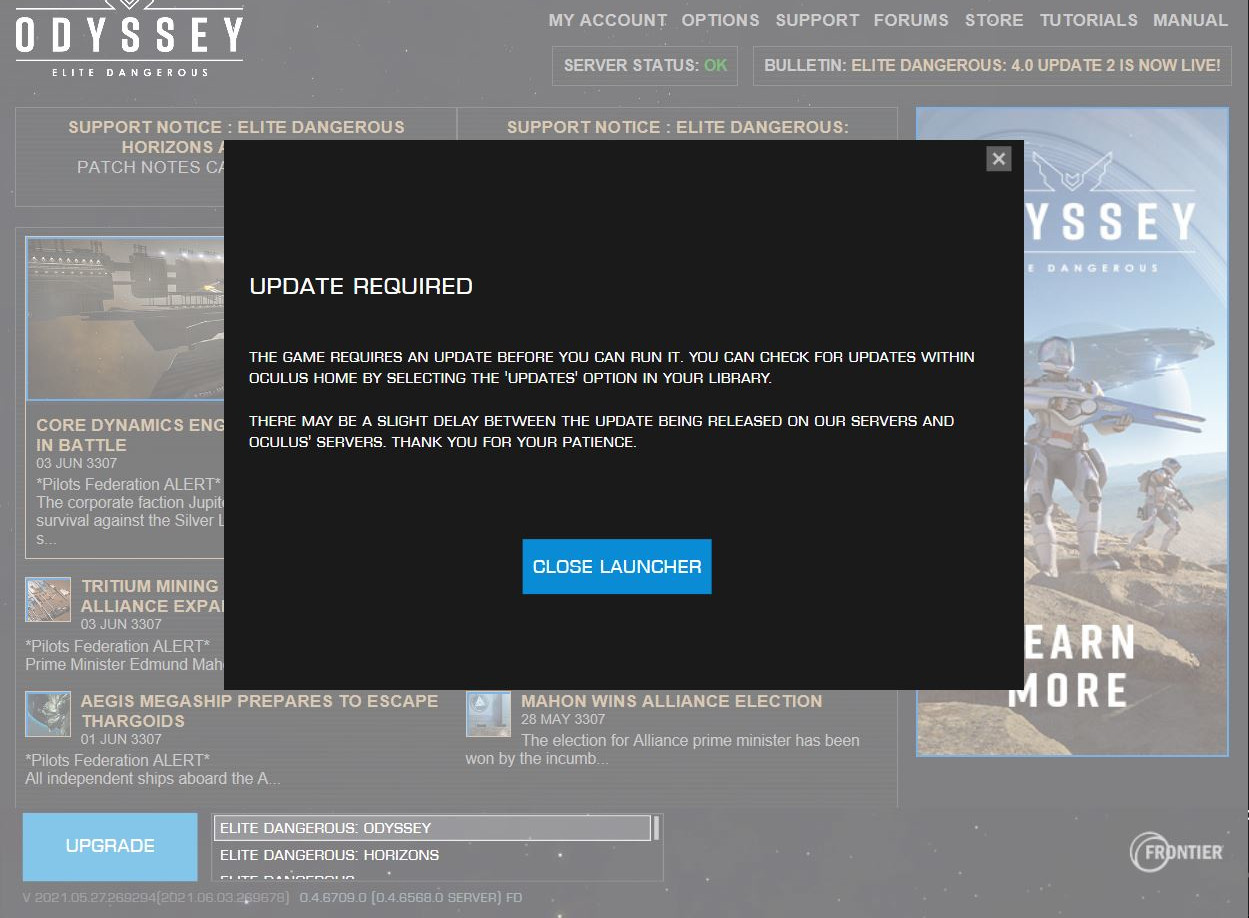Open the Core Dynamics featured article headline

tap(130, 435)
